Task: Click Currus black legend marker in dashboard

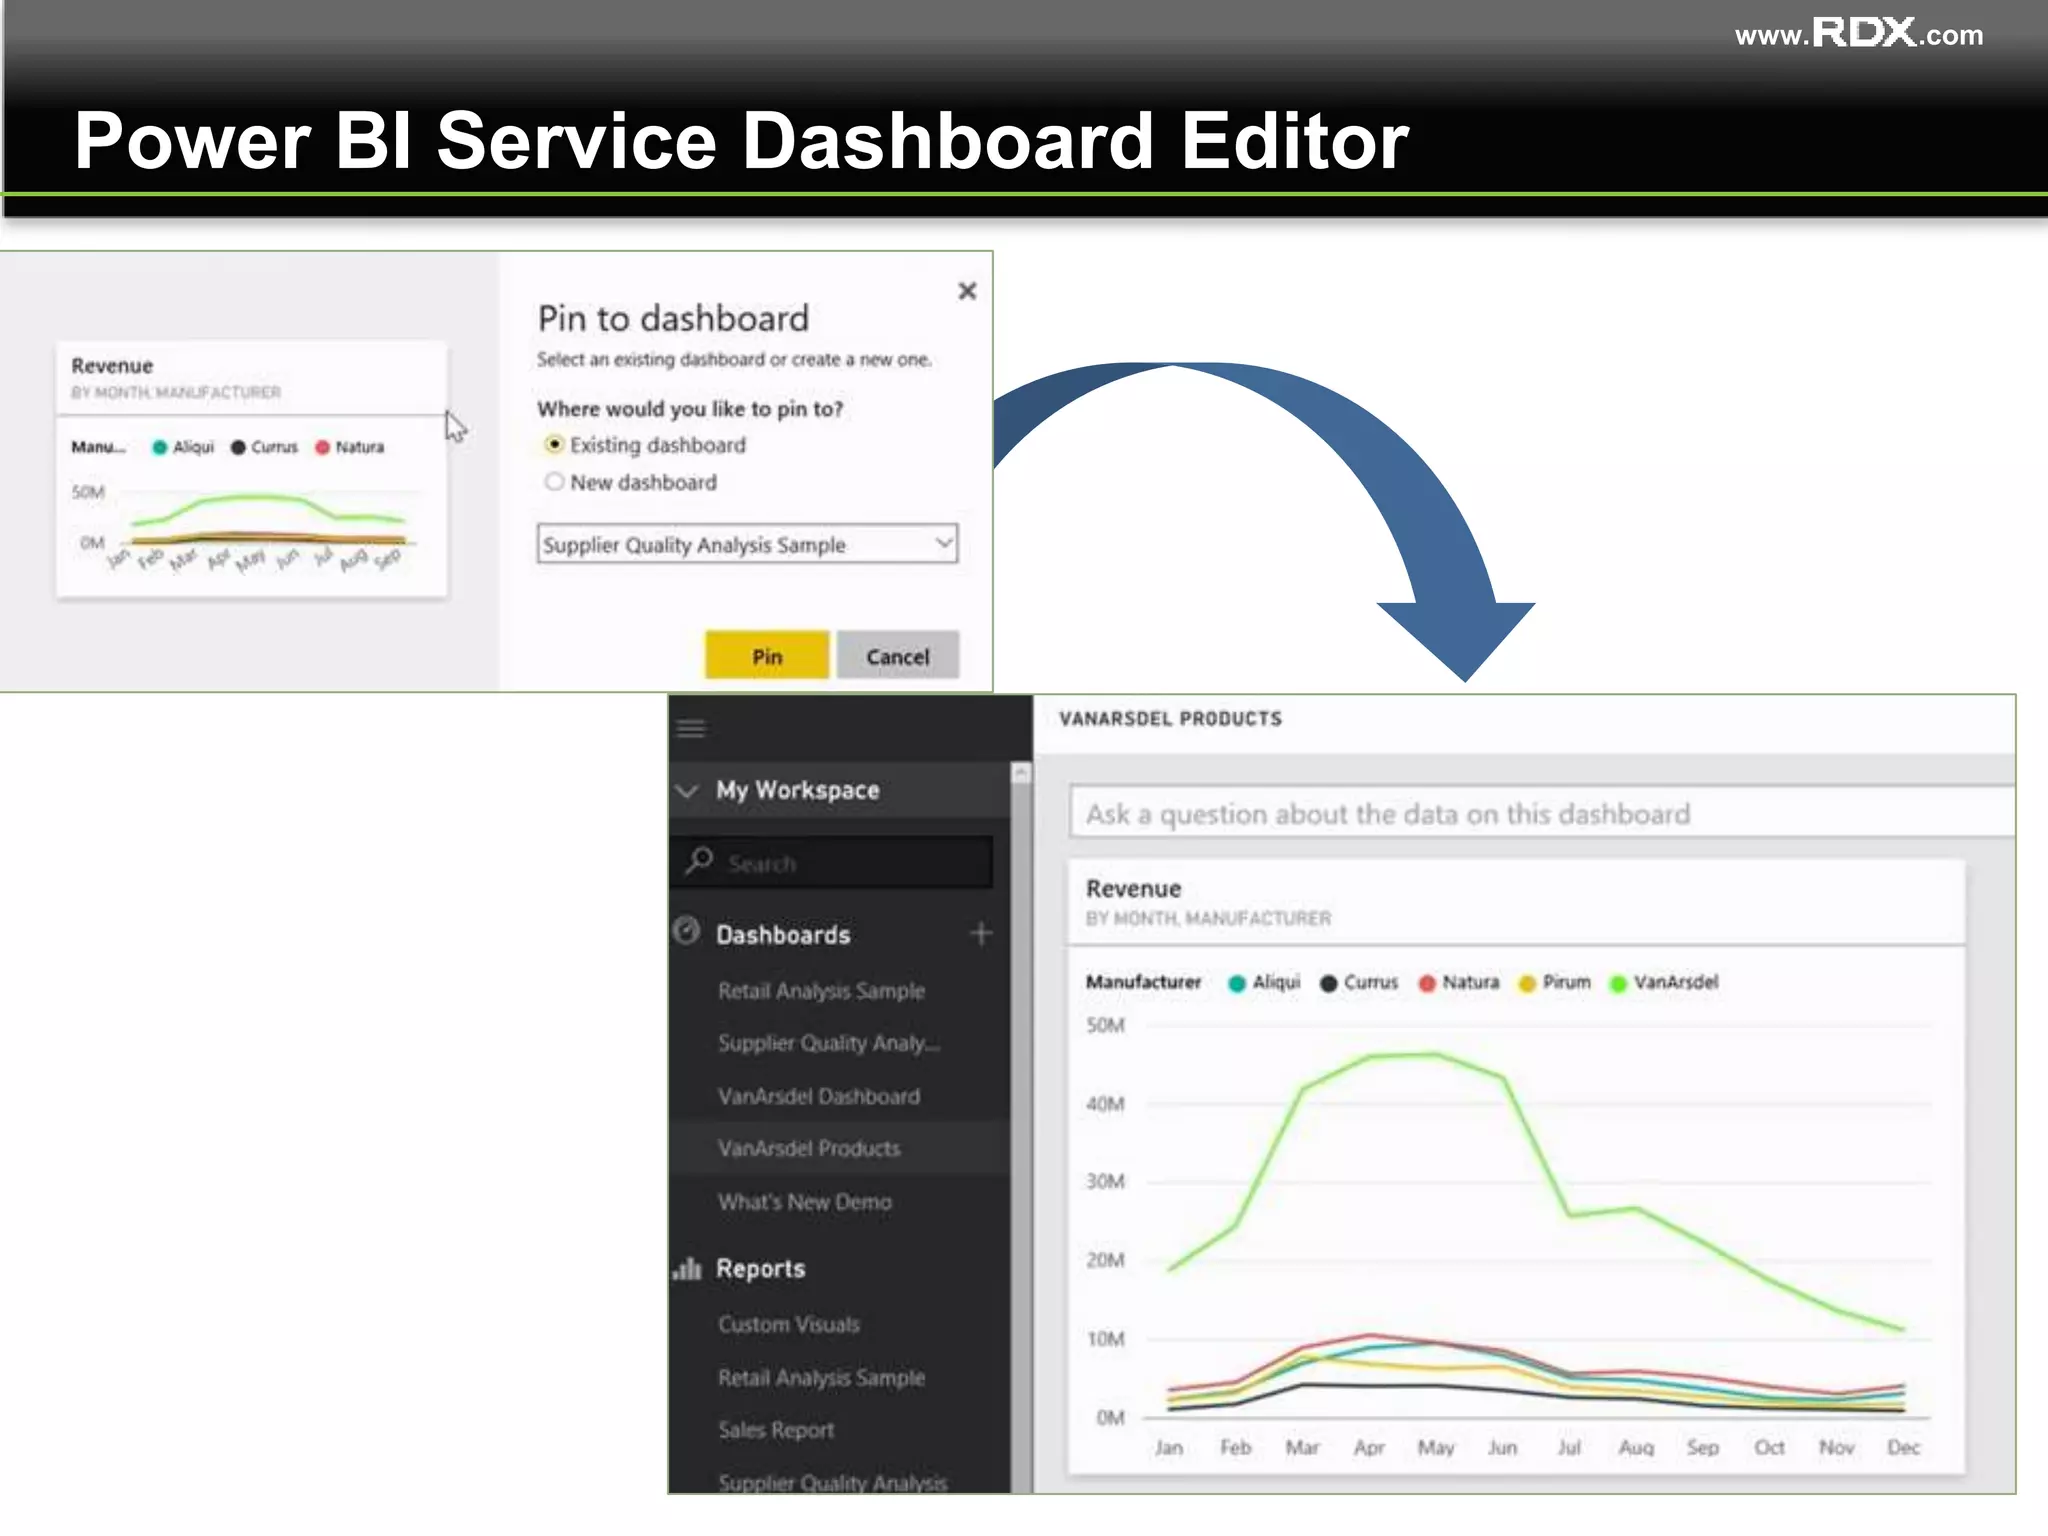Action: point(1329,983)
